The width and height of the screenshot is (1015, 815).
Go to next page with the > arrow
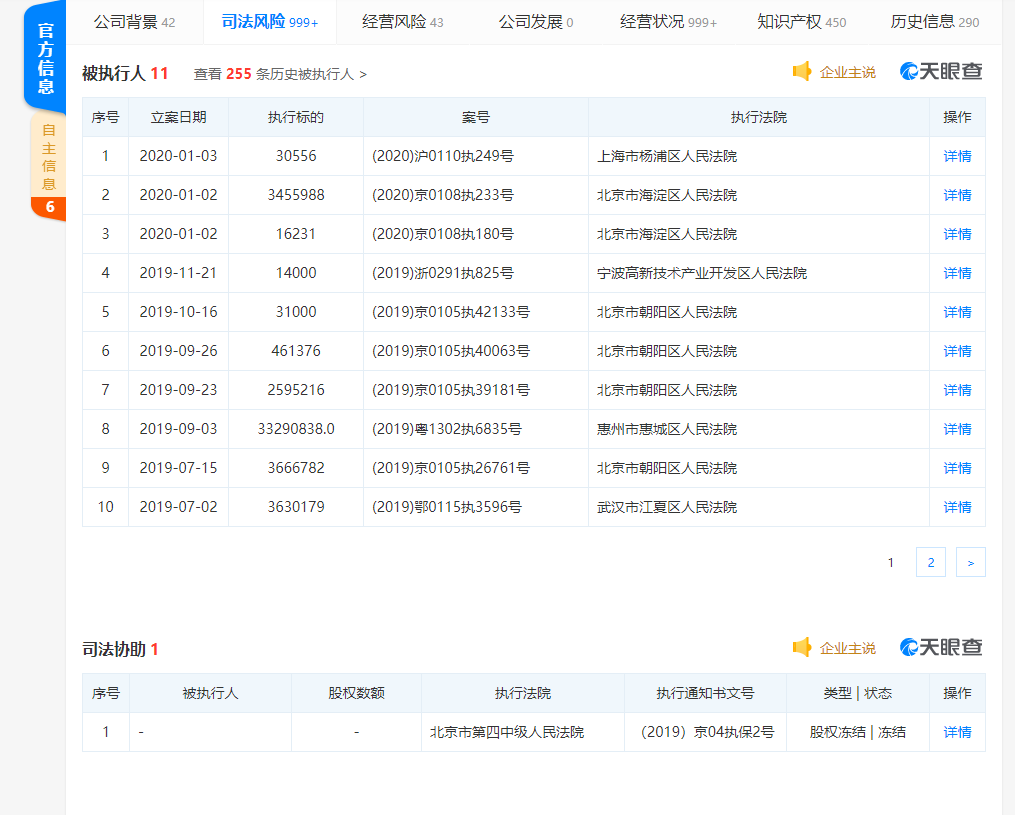pos(970,562)
